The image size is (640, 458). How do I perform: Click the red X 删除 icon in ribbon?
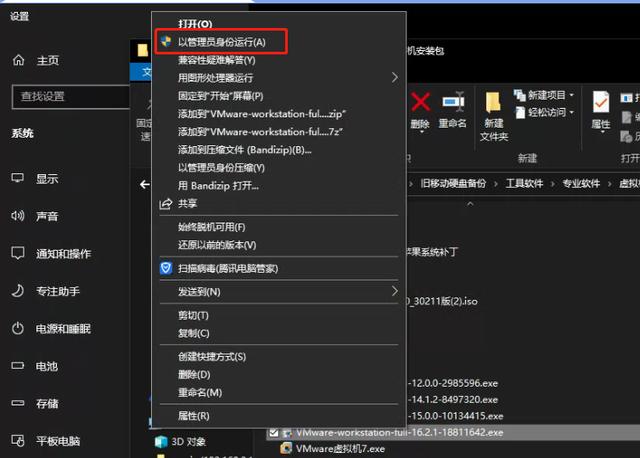(x=420, y=102)
